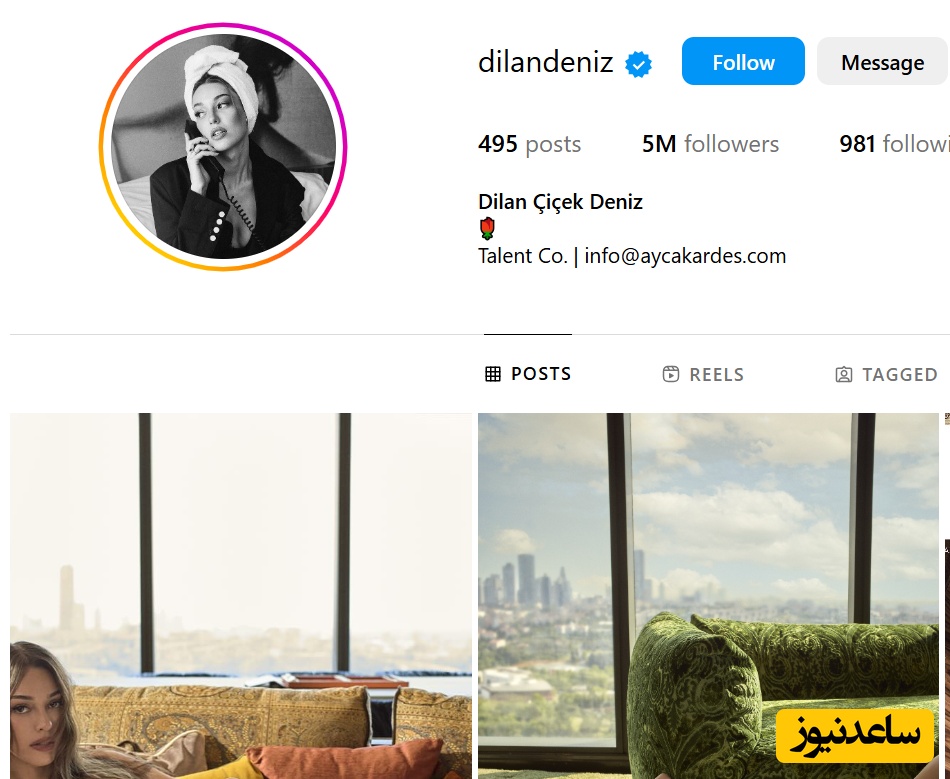The height and width of the screenshot is (779, 950).
Task: Open the profile picture story ring
Action: pos(223,147)
